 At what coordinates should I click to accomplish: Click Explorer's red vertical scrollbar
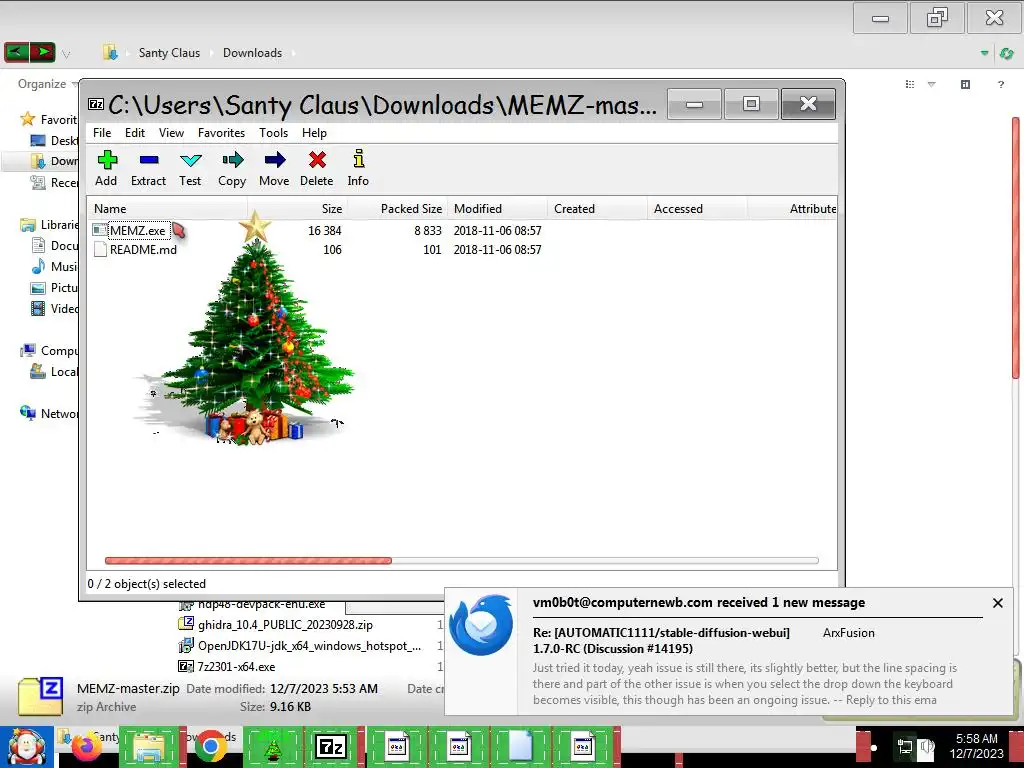tap(1016, 247)
